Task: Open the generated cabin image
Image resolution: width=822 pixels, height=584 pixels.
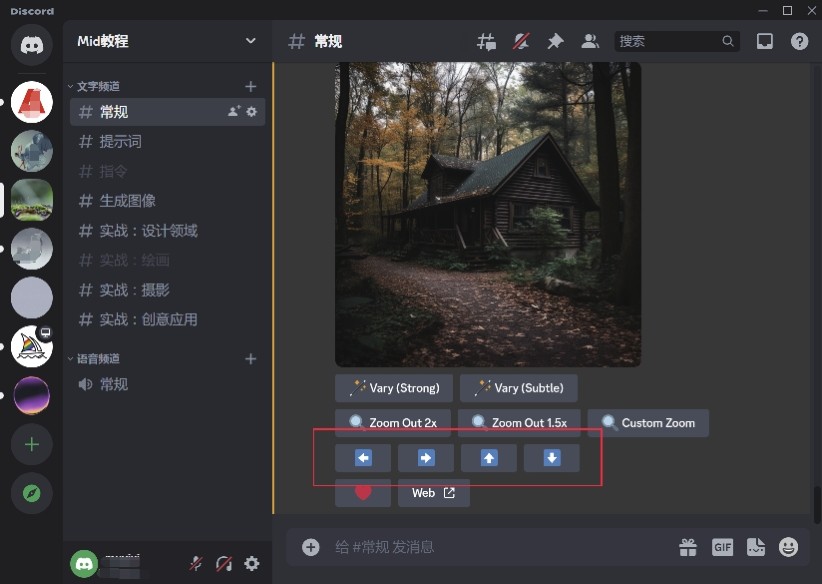Action: coord(488,214)
